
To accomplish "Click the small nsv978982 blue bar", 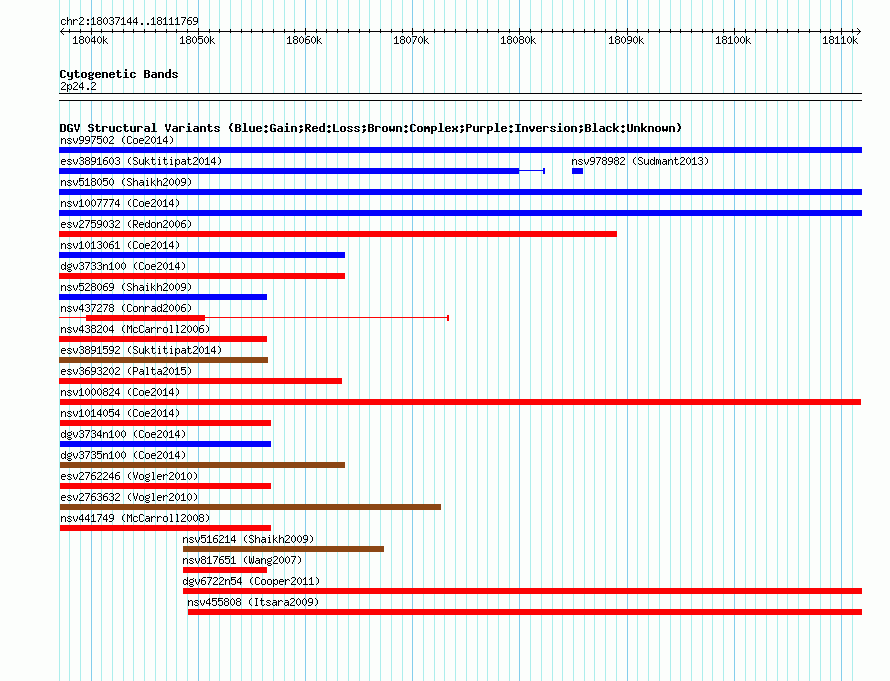I will coord(577,171).
